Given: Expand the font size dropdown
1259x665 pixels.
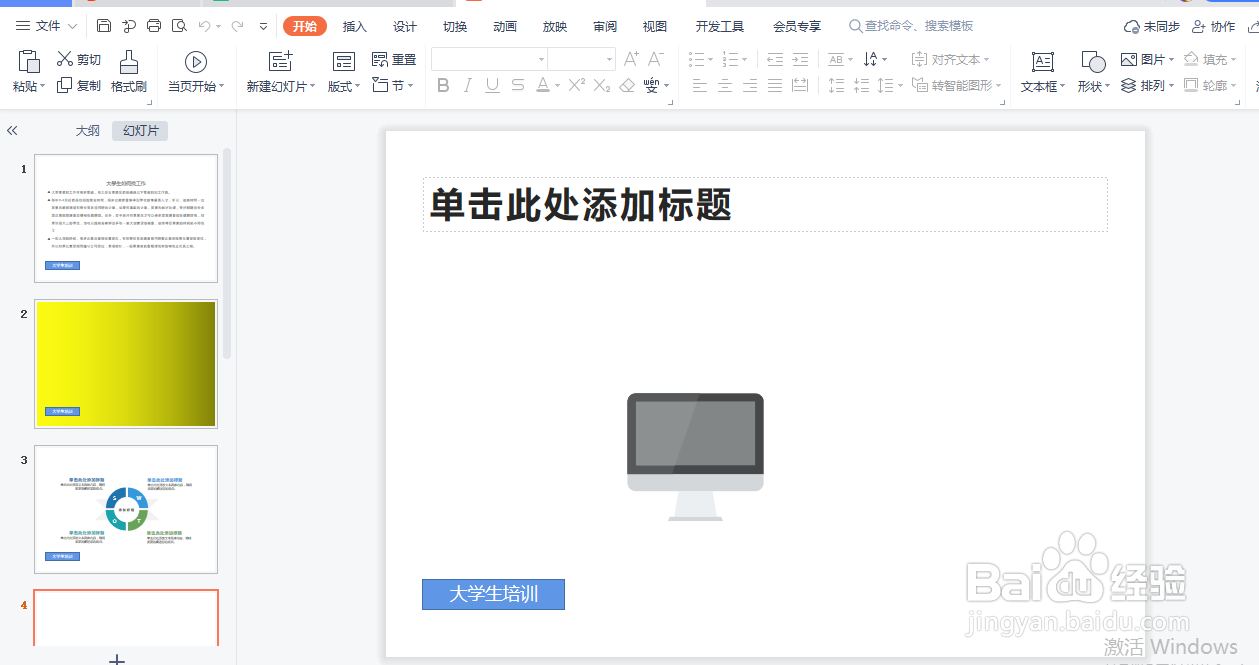Looking at the screenshot, I should (x=609, y=58).
